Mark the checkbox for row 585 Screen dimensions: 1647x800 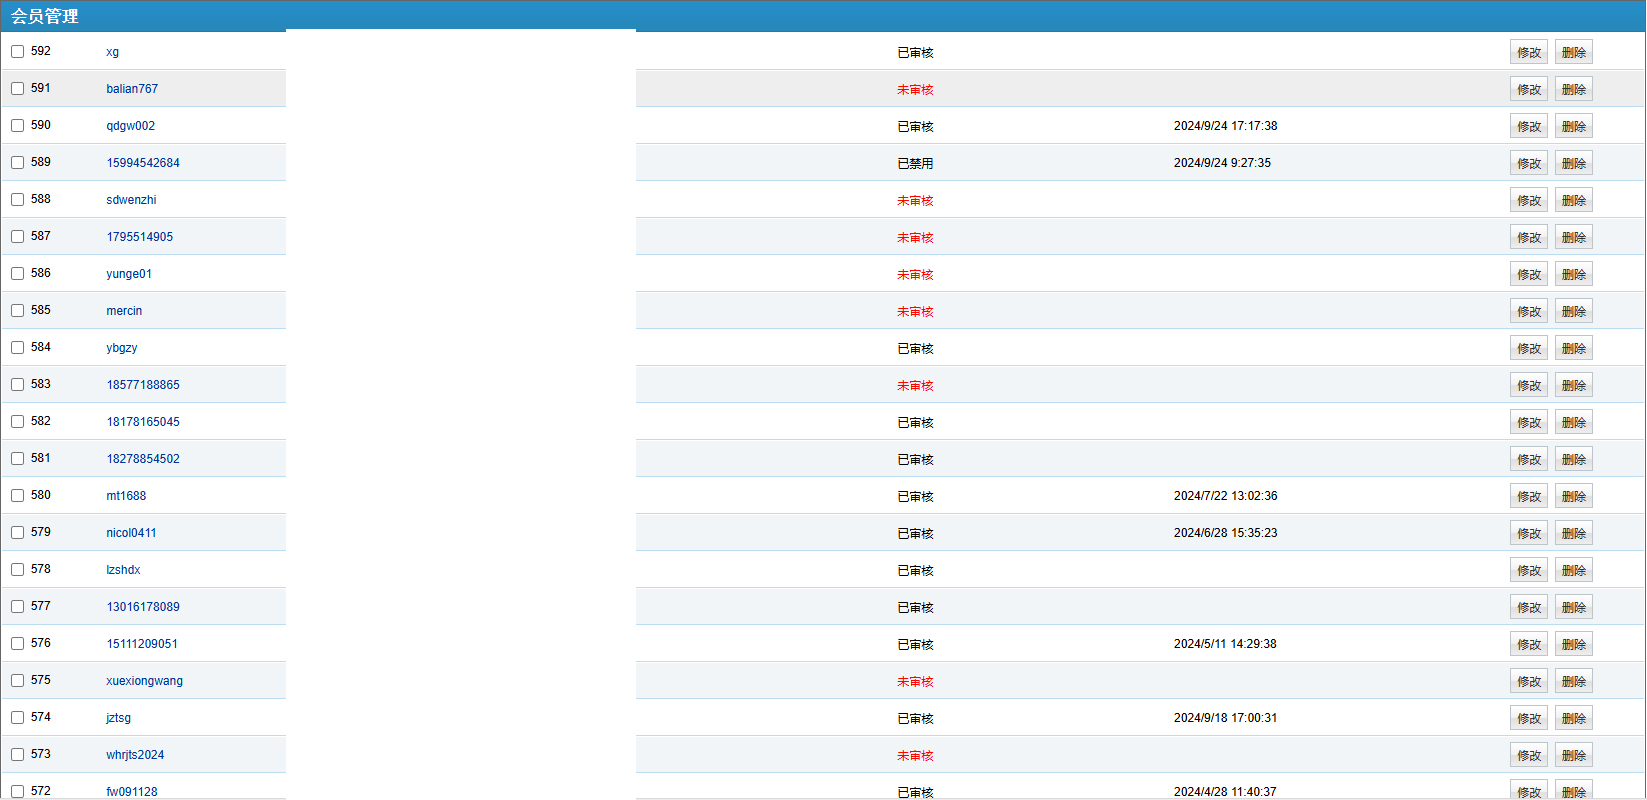click(x=18, y=311)
